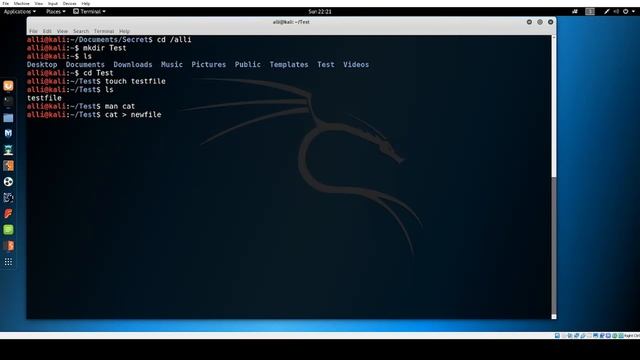This screenshot has height=360, width=640.
Task: Launch the red F Faraday dock icon
Action: [x=8, y=213]
